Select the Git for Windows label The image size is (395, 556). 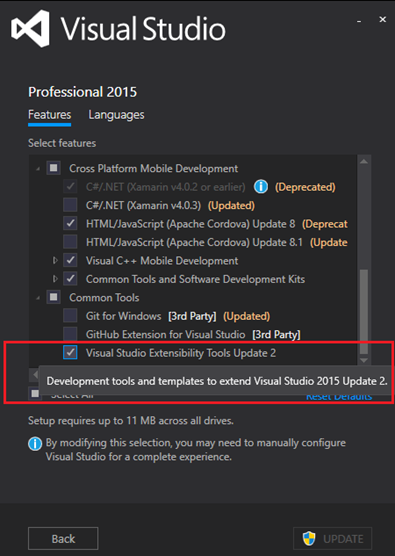[124, 316]
